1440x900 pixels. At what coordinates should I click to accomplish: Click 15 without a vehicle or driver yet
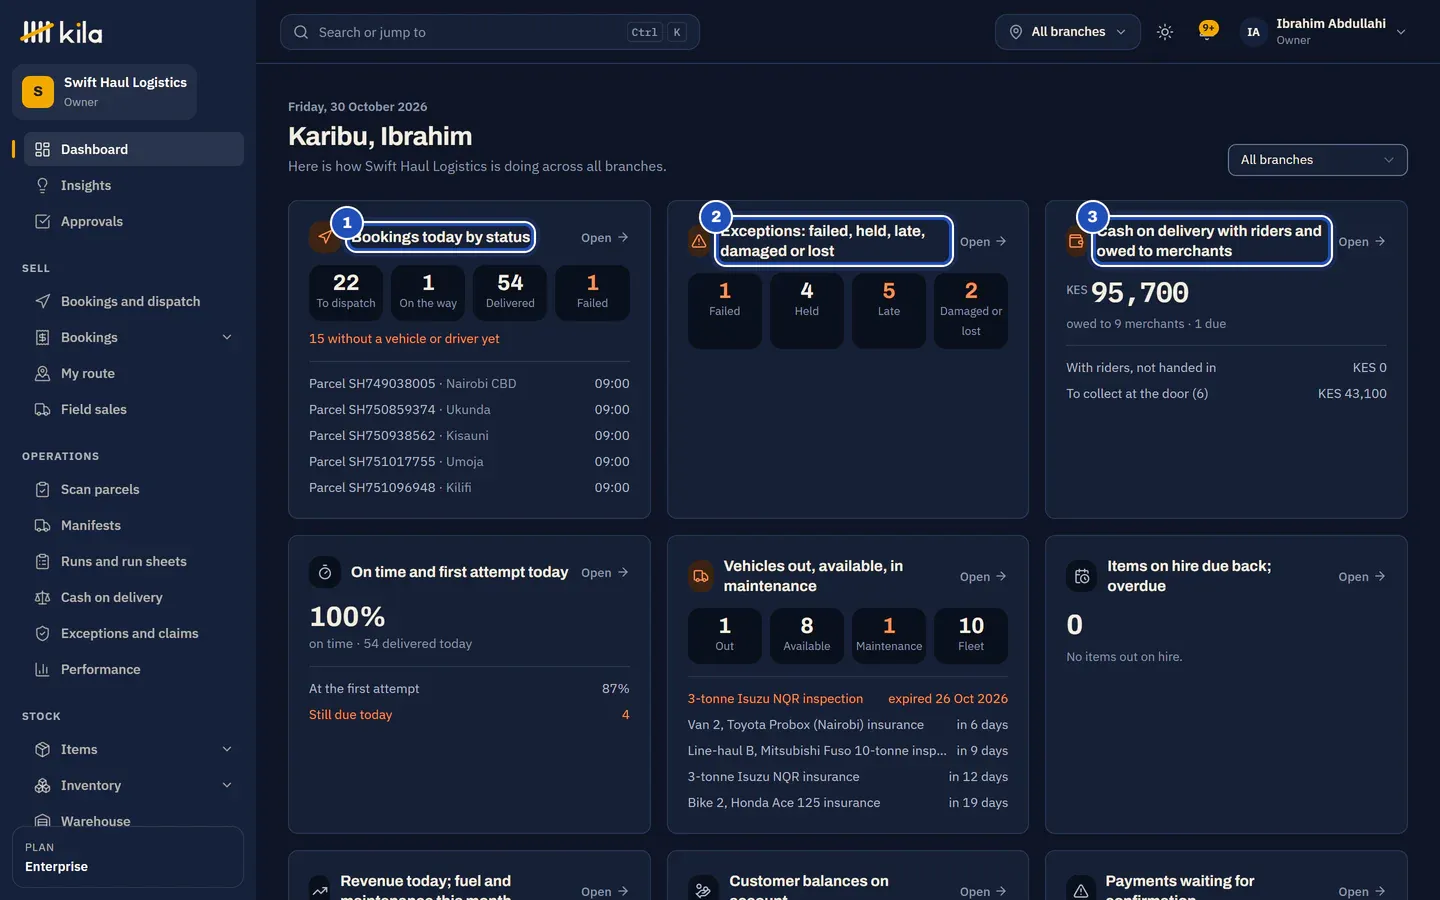(404, 338)
